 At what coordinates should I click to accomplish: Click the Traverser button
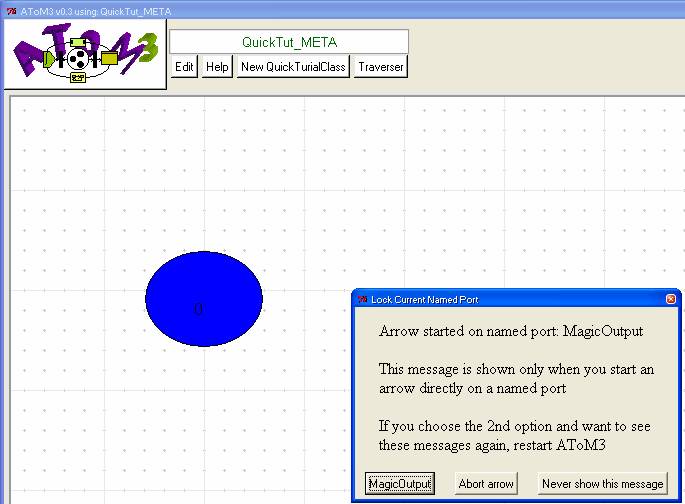381,67
